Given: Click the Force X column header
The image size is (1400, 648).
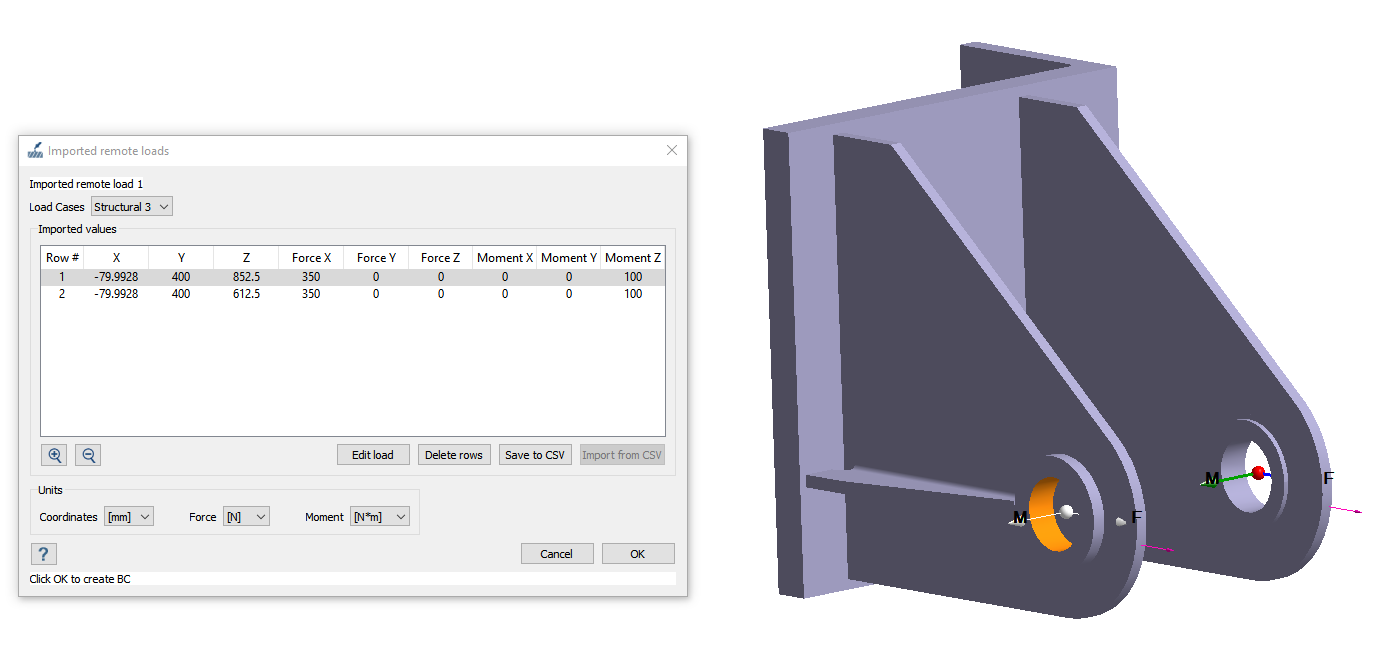Looking at the screenshot, I should coord(311,258).
